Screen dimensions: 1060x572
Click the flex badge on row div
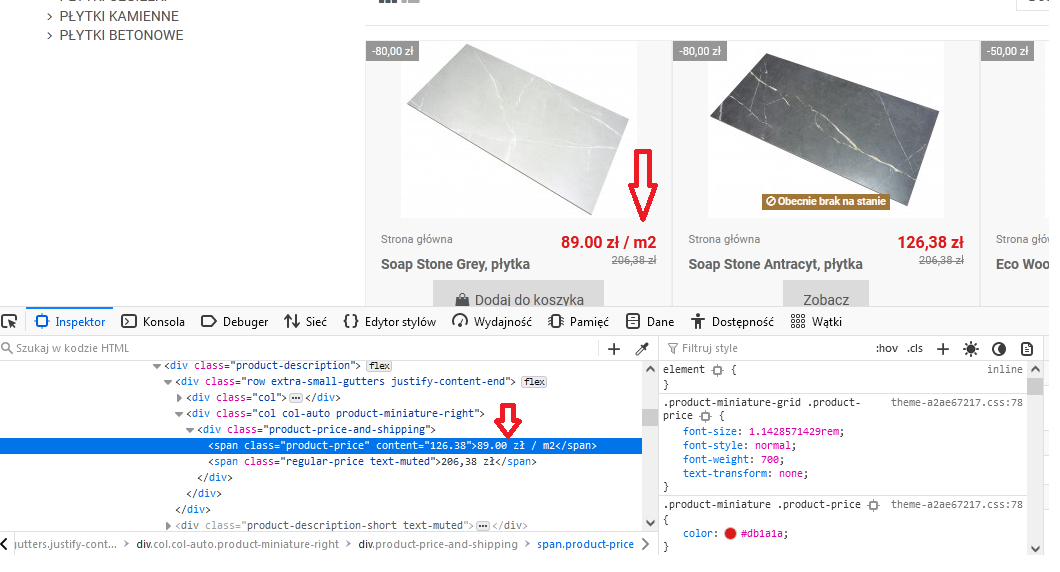pos(534,382)
